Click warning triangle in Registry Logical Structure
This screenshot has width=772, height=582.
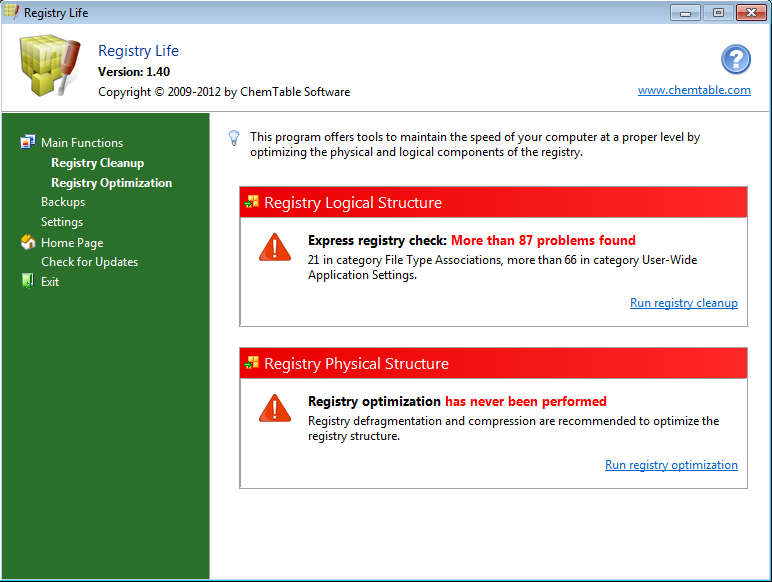click(x=274, y=246)
